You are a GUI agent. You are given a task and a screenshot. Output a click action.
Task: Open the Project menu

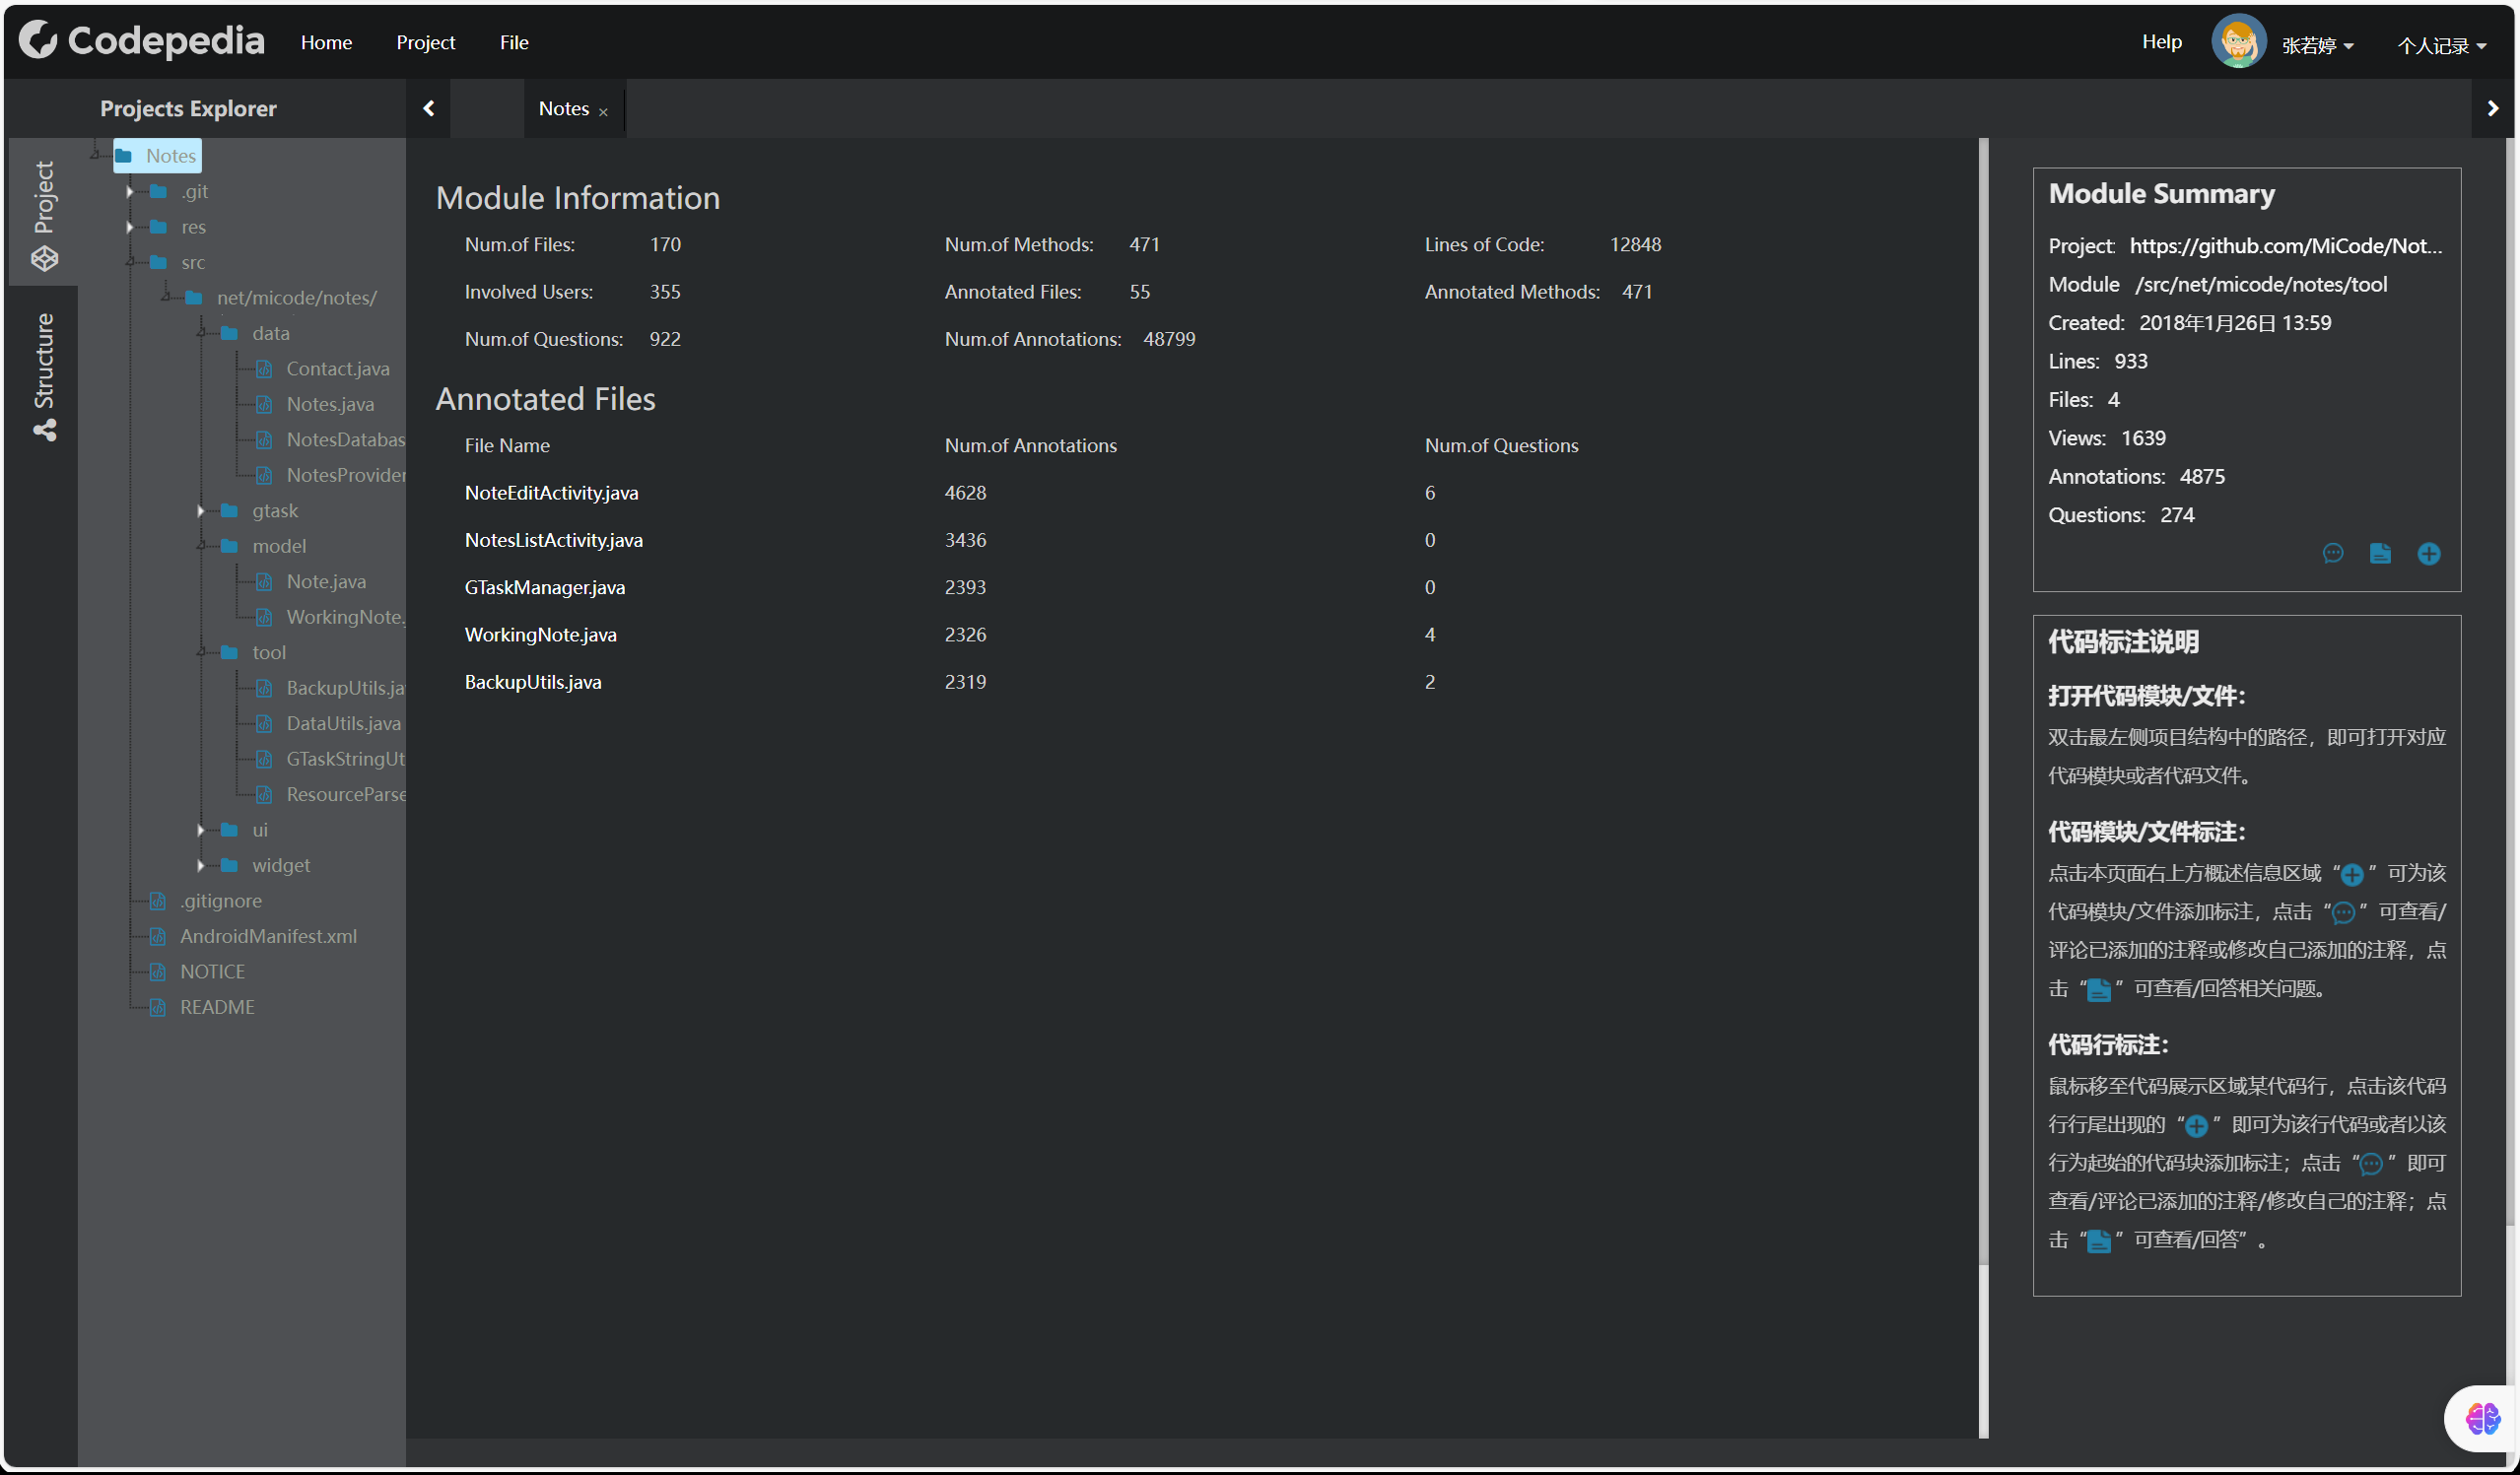(425, 42)
